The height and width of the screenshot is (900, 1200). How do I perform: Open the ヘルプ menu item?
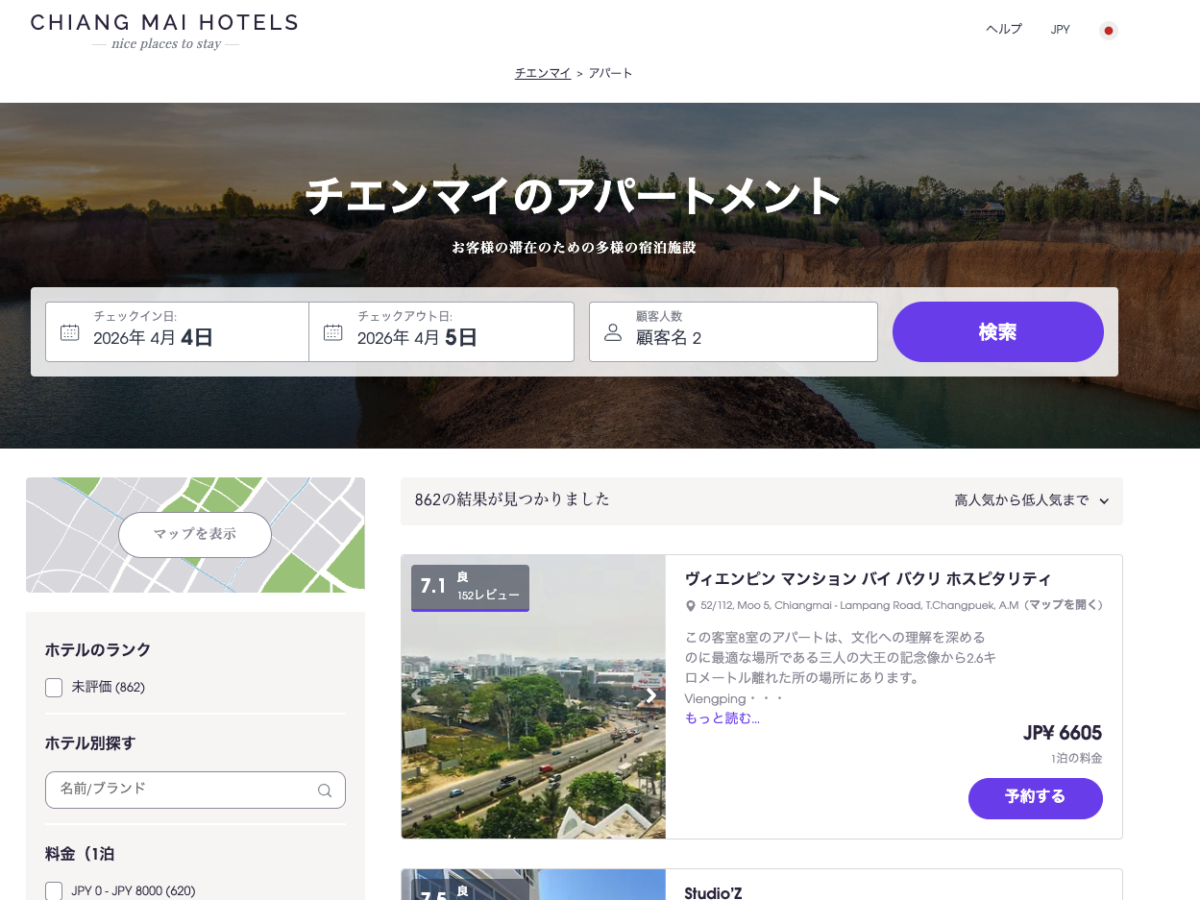coord(1003,30)
